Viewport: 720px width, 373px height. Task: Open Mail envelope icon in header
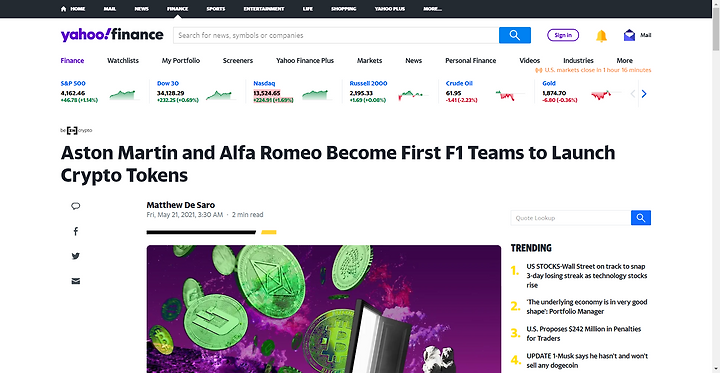(x=629, y=35)
